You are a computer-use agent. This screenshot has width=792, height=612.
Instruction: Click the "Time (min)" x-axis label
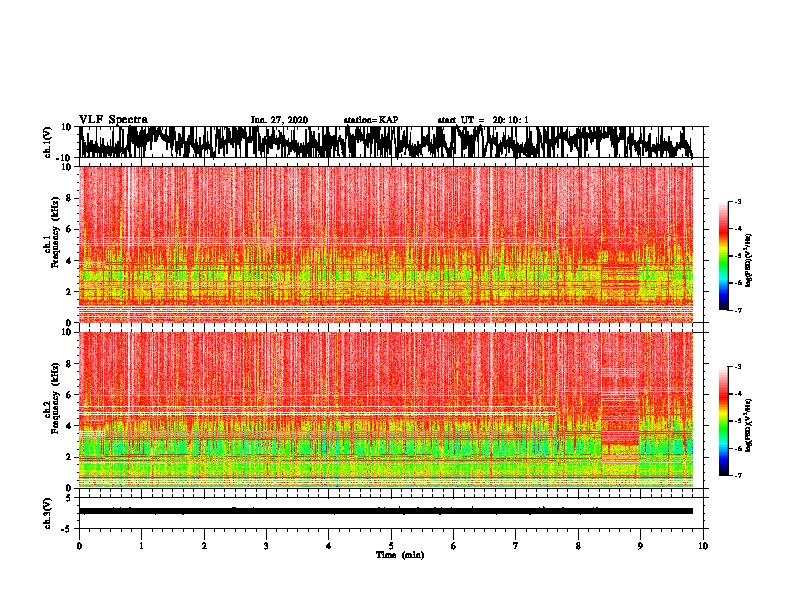400,555
